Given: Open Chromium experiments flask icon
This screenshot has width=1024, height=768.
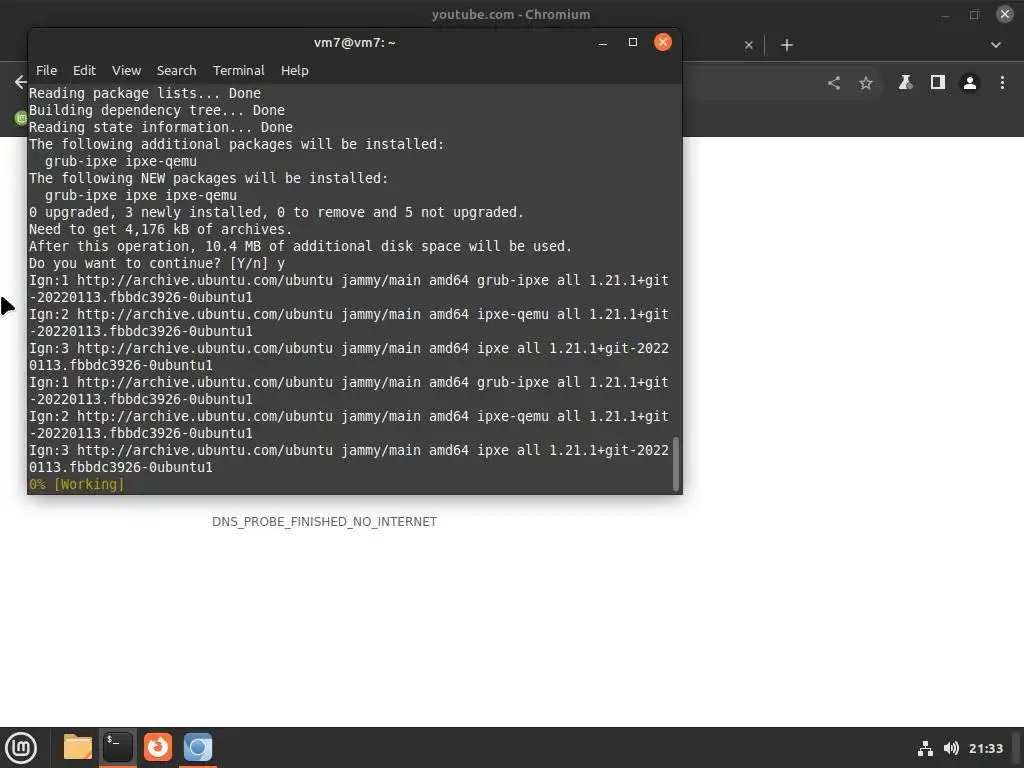Looking at the screenshot, I should (x=905, y=82).
